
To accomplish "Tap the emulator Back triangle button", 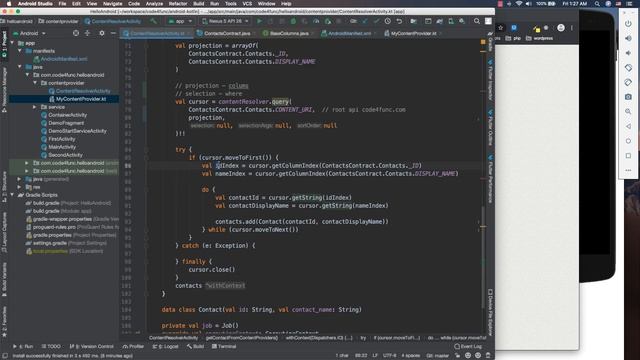I will 628,126.
